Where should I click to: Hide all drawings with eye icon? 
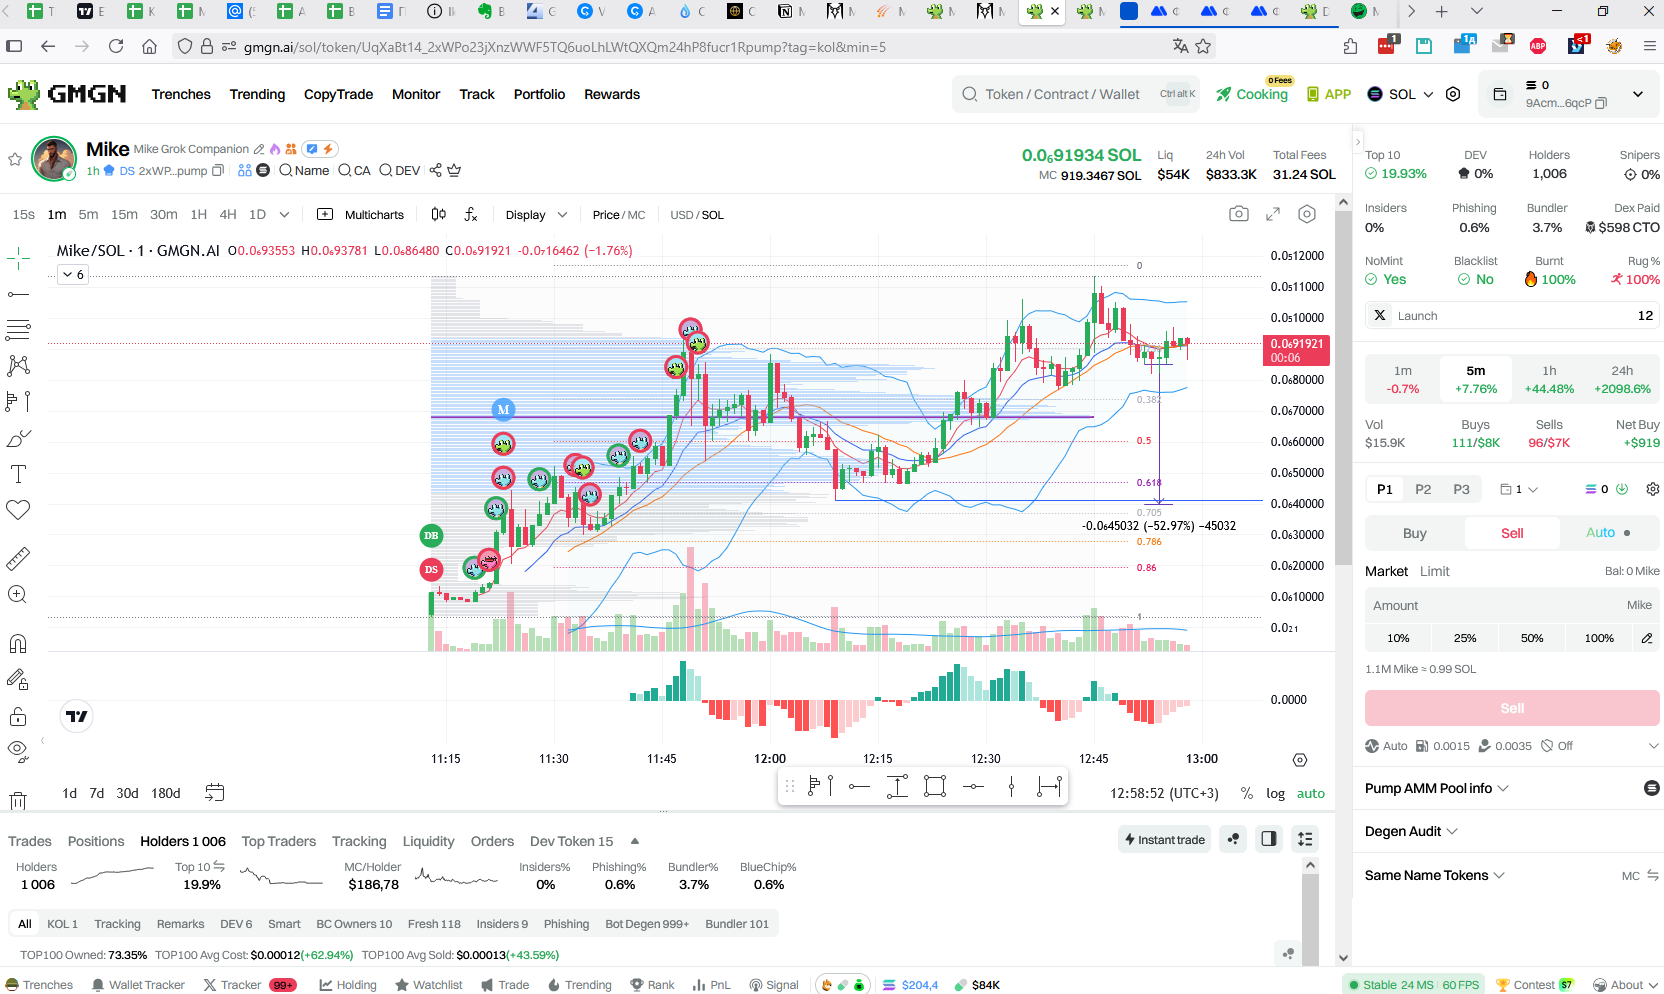(18, 750)
